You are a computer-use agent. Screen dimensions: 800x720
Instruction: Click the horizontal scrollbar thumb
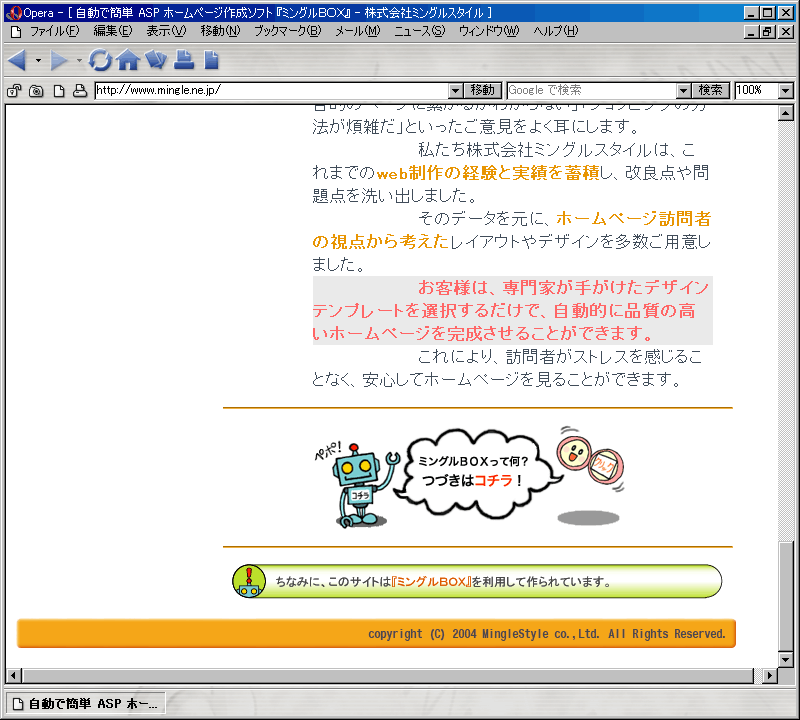tap(388, 676)
